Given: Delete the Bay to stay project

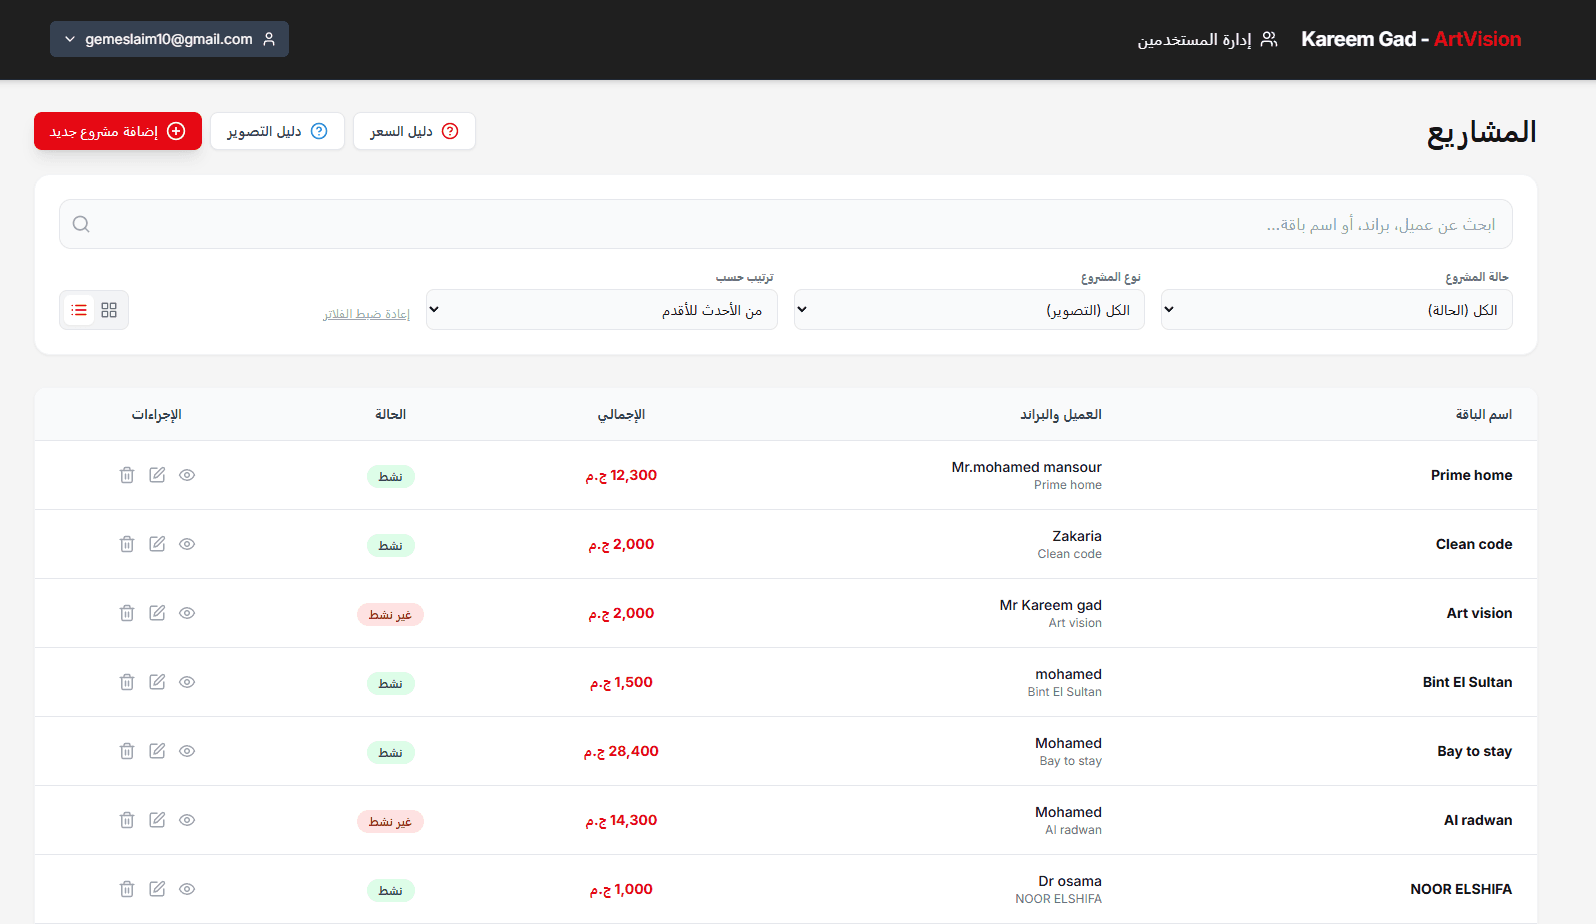Looking at the screenshot, I should point(127,751).
